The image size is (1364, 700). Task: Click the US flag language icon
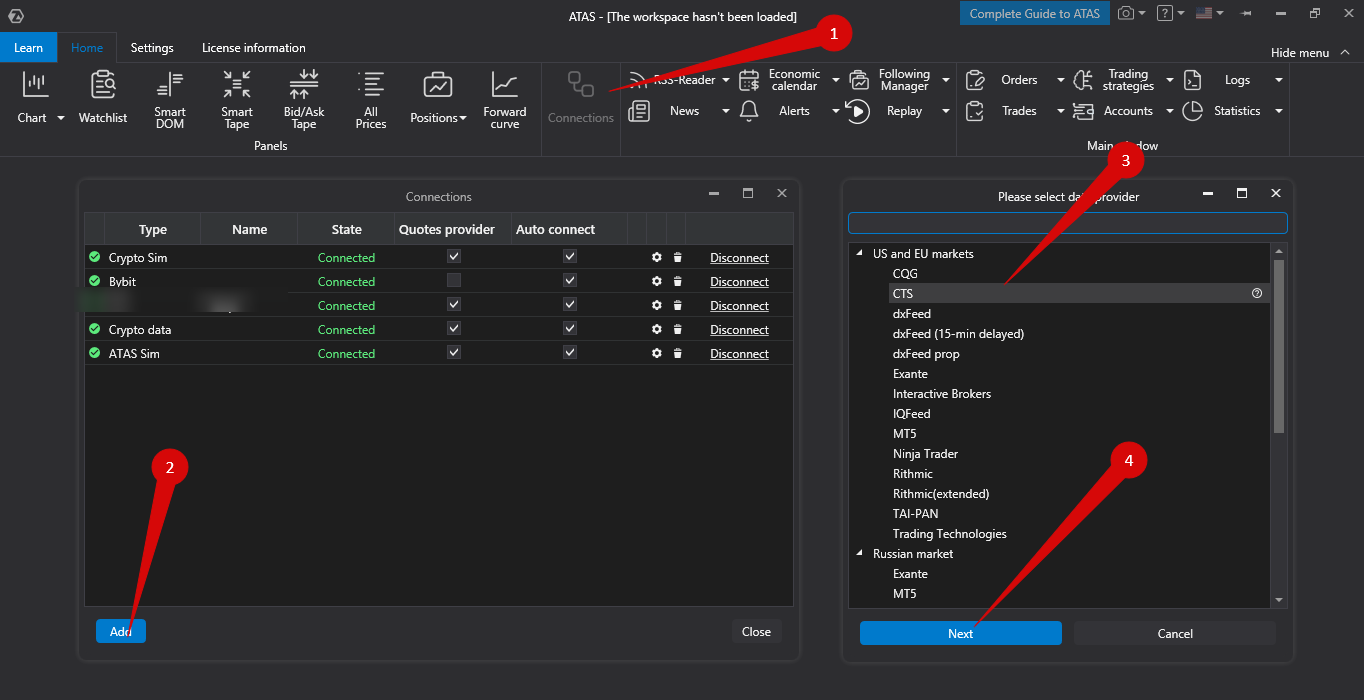click(1204, 13)
